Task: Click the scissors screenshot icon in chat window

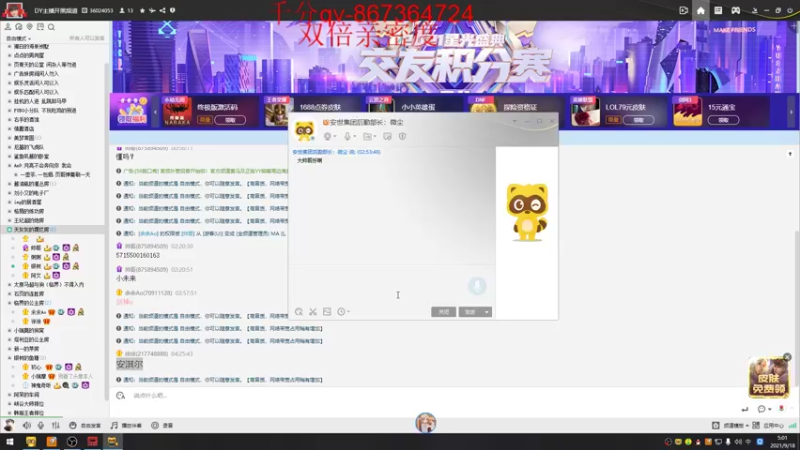Action: point(313,312)
